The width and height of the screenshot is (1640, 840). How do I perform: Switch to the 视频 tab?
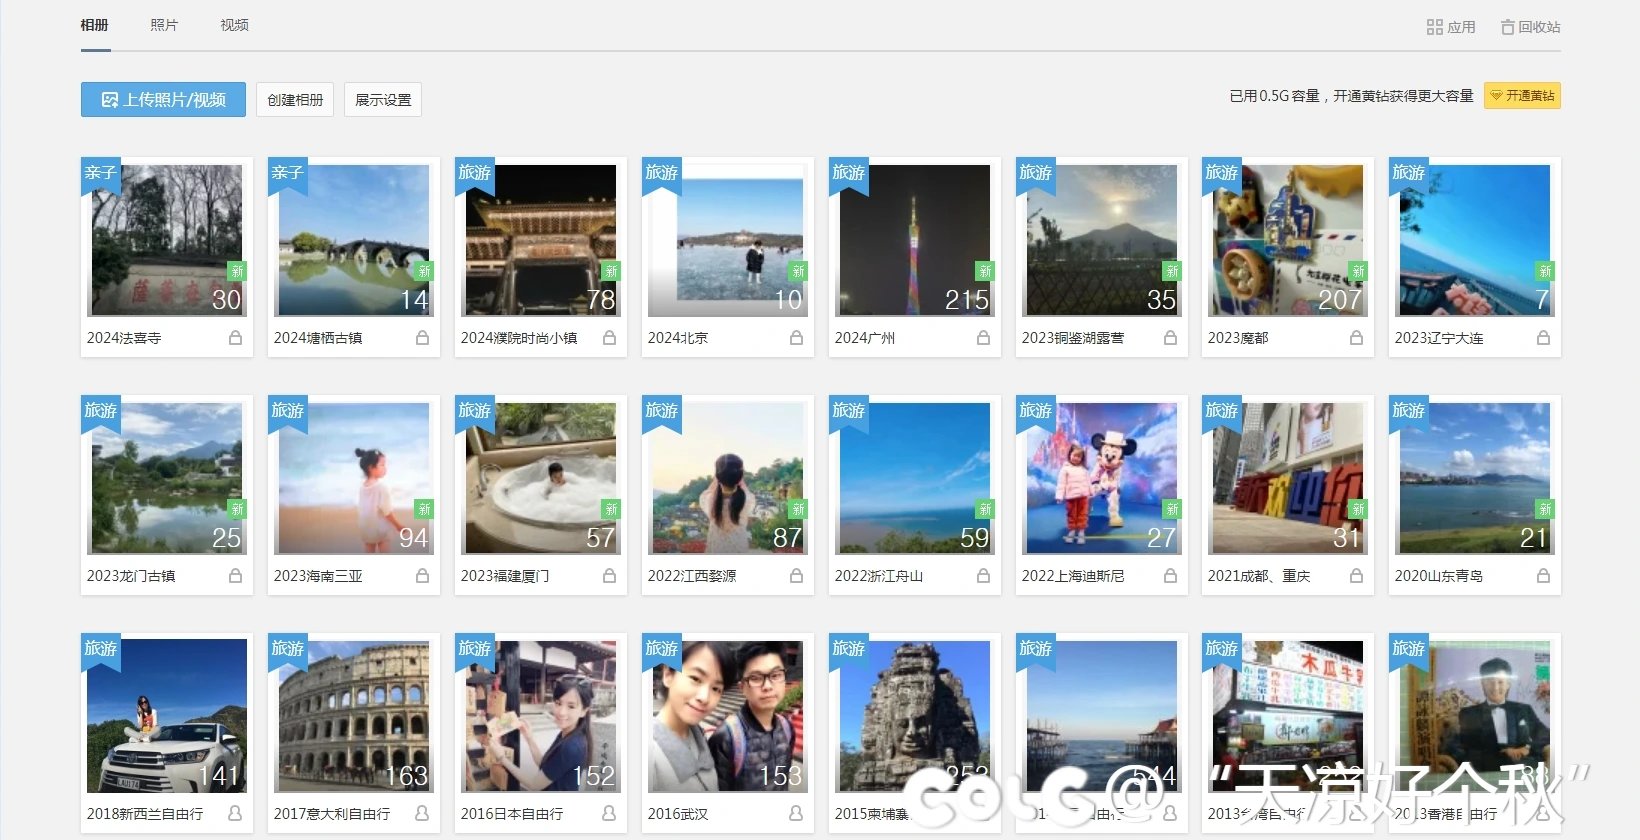[234, 25]
